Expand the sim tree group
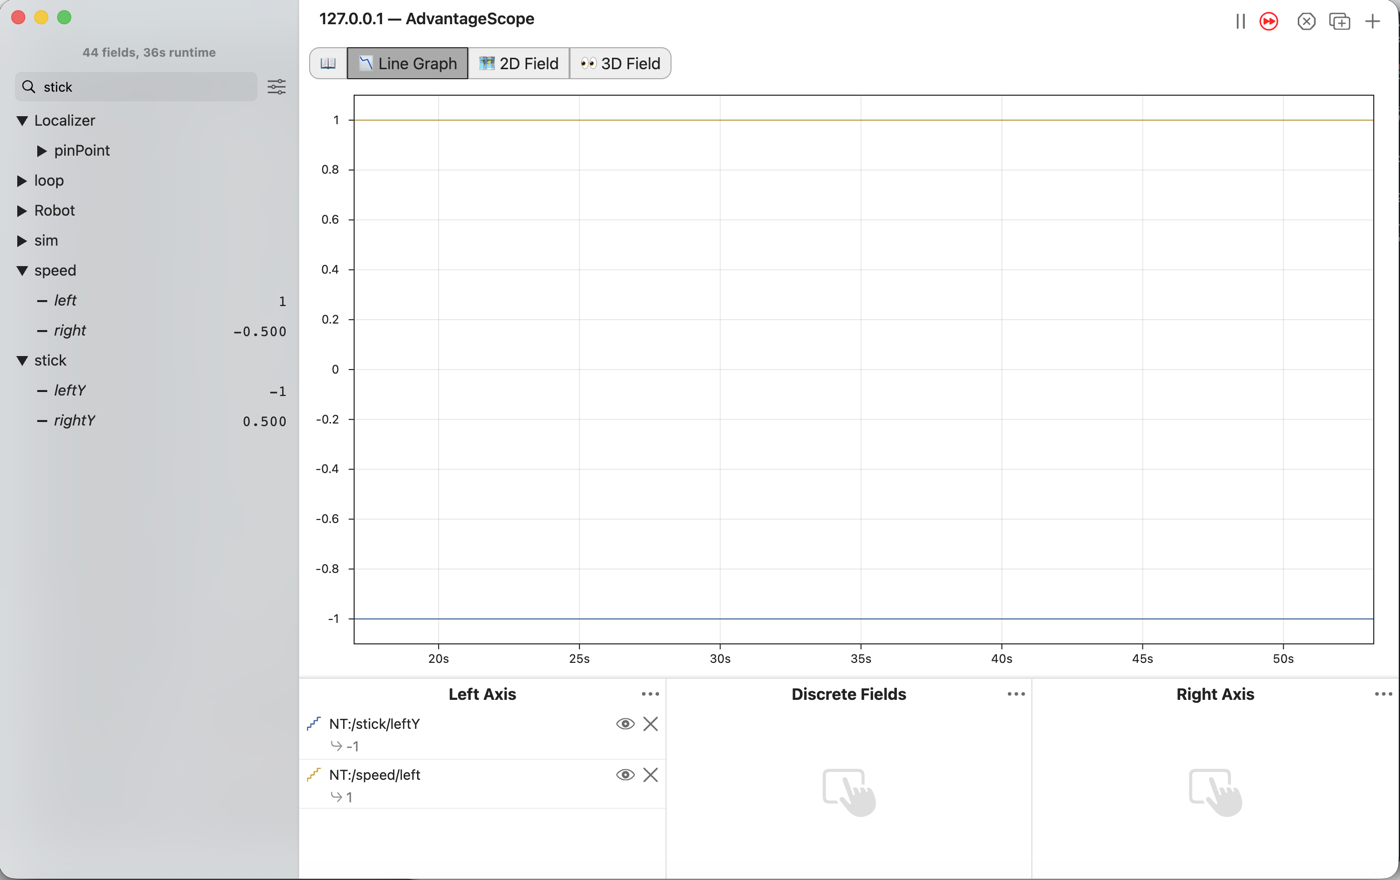This screenshot has width=1400, height=880. coord(22,241)
